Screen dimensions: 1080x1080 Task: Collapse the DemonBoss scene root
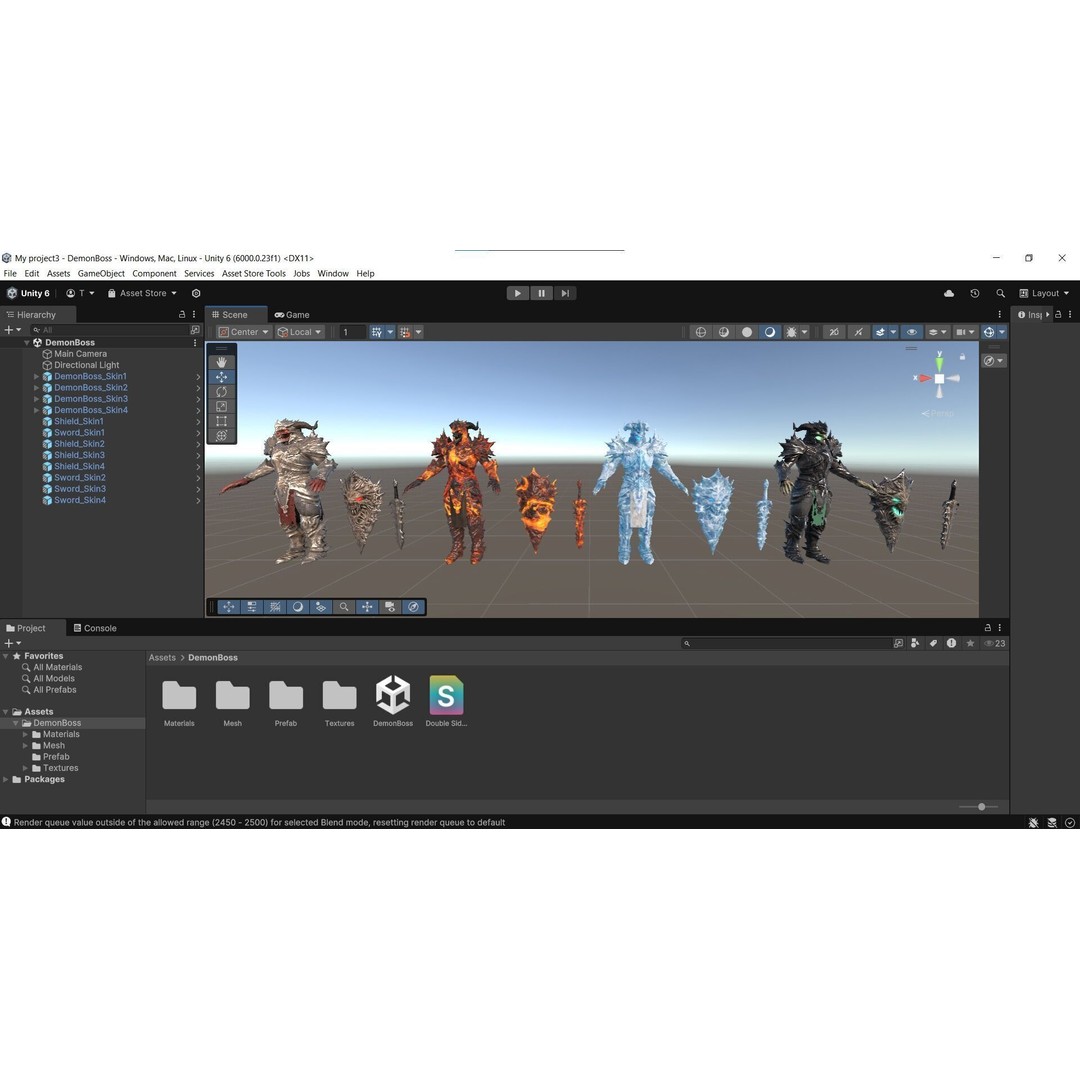click(x=27, y=342)
